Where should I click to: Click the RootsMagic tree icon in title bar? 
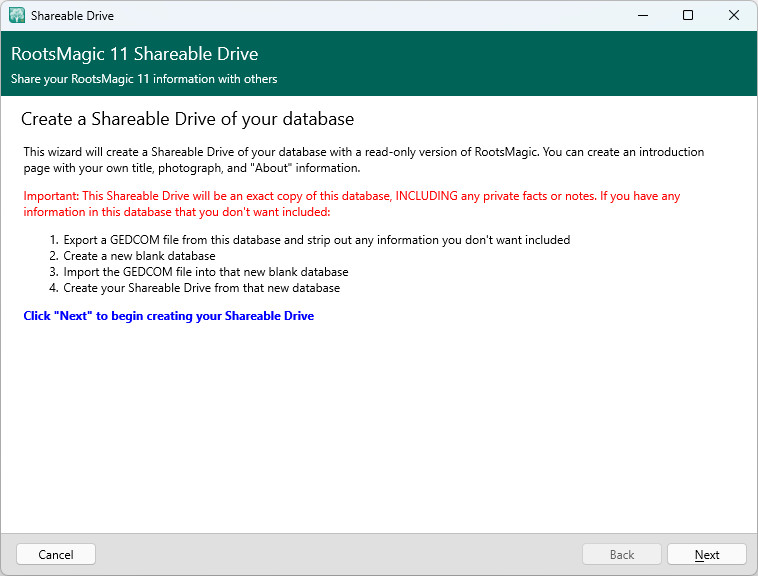17,15
